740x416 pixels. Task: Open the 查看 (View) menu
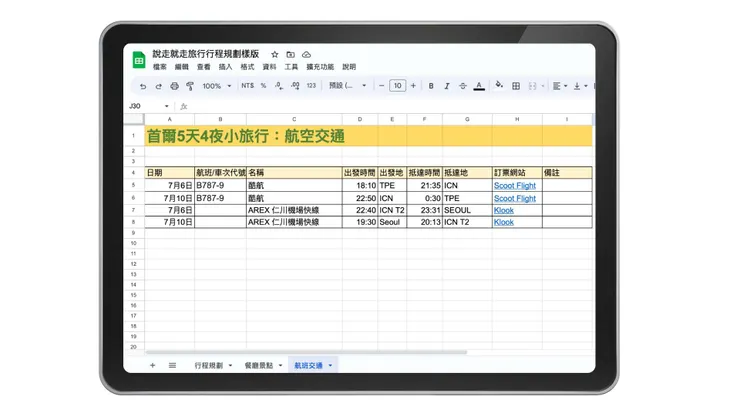203,67
